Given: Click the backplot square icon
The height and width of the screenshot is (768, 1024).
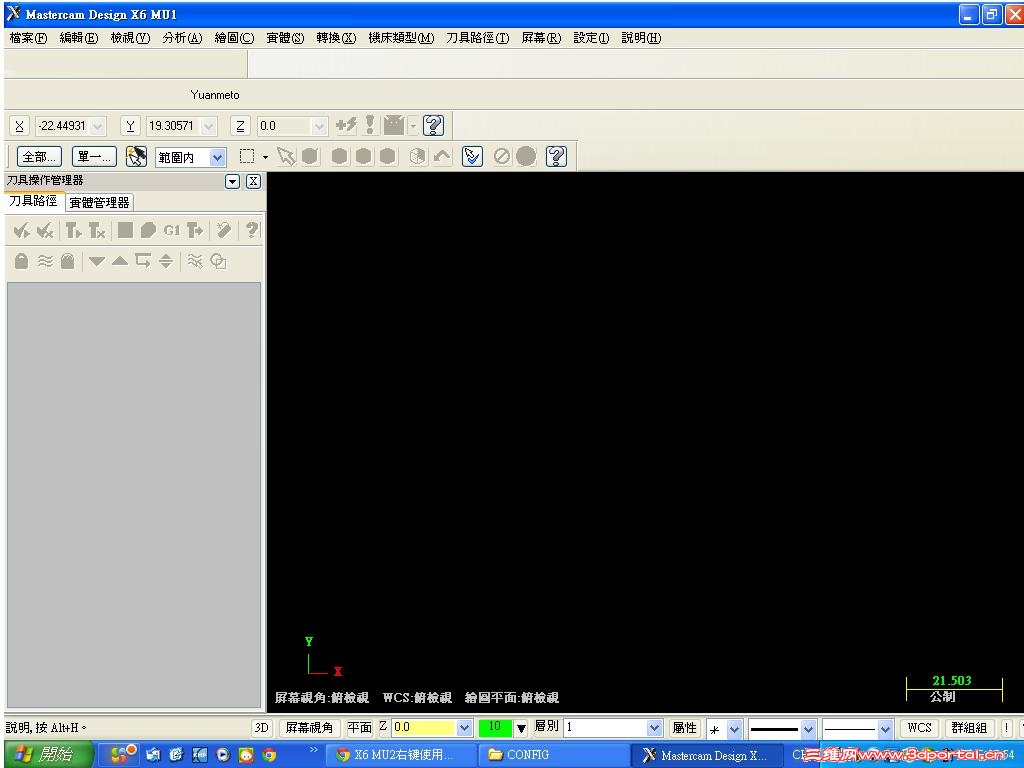Looking at the screenshot, I should tap(125, 230).
